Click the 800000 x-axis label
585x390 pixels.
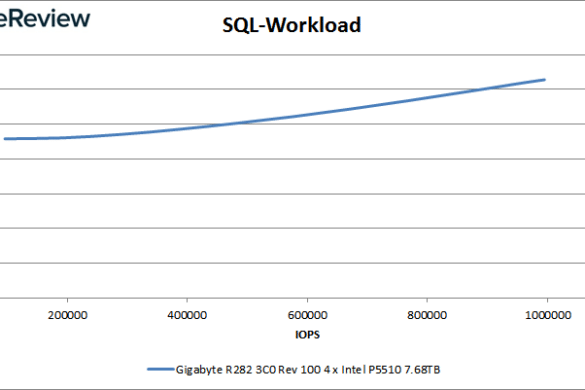click(427, 315)
